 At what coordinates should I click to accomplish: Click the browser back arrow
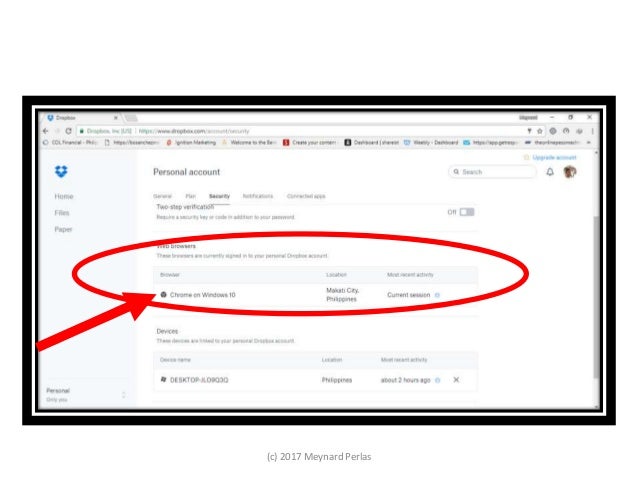(x=45, y=131)
